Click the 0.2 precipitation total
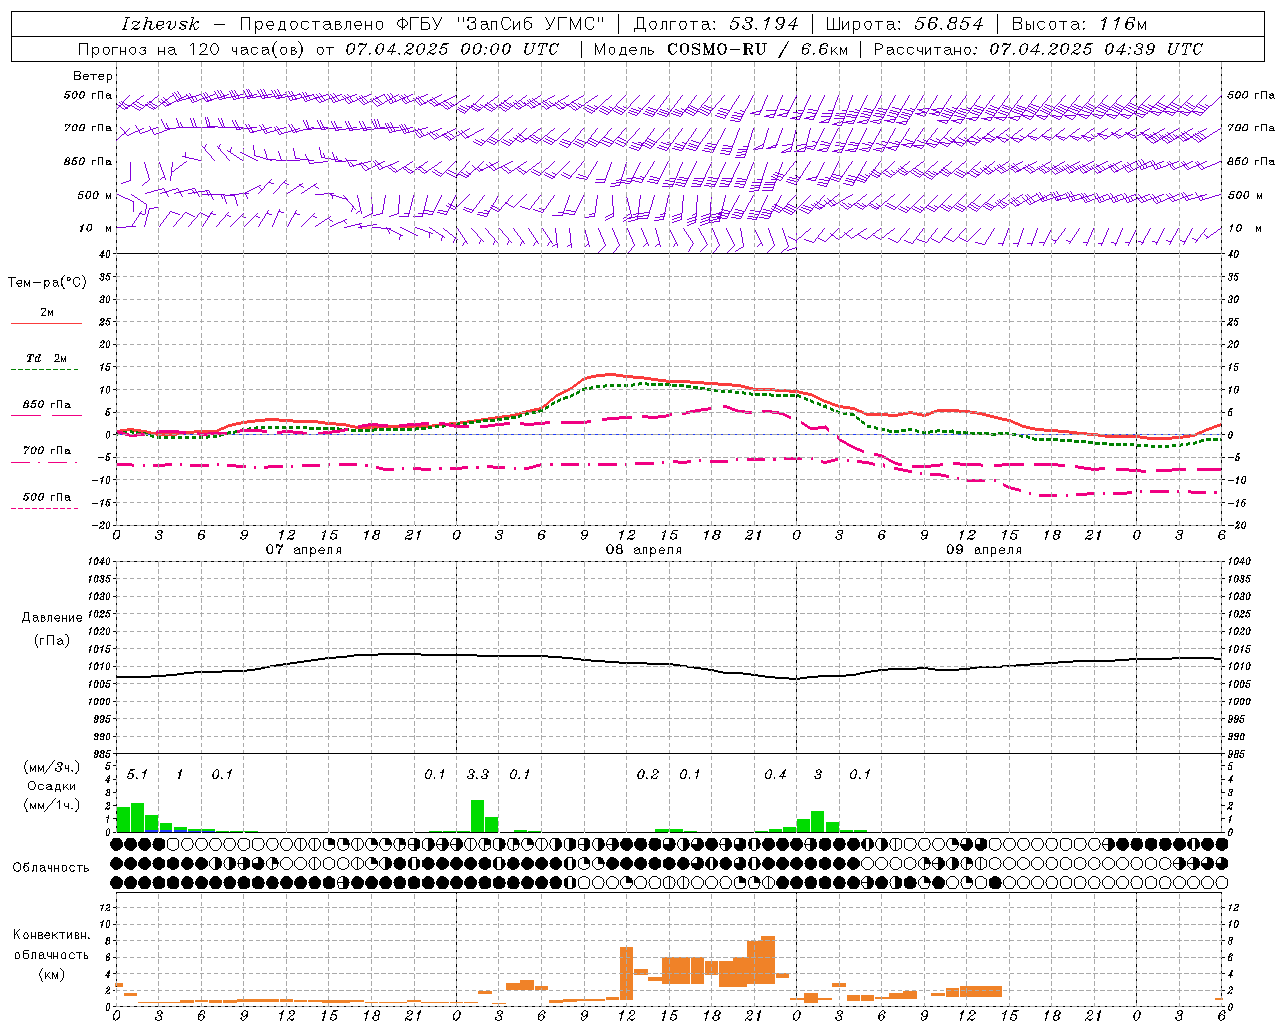This screenshot has width=1280, height=1024. coord(648,774)
